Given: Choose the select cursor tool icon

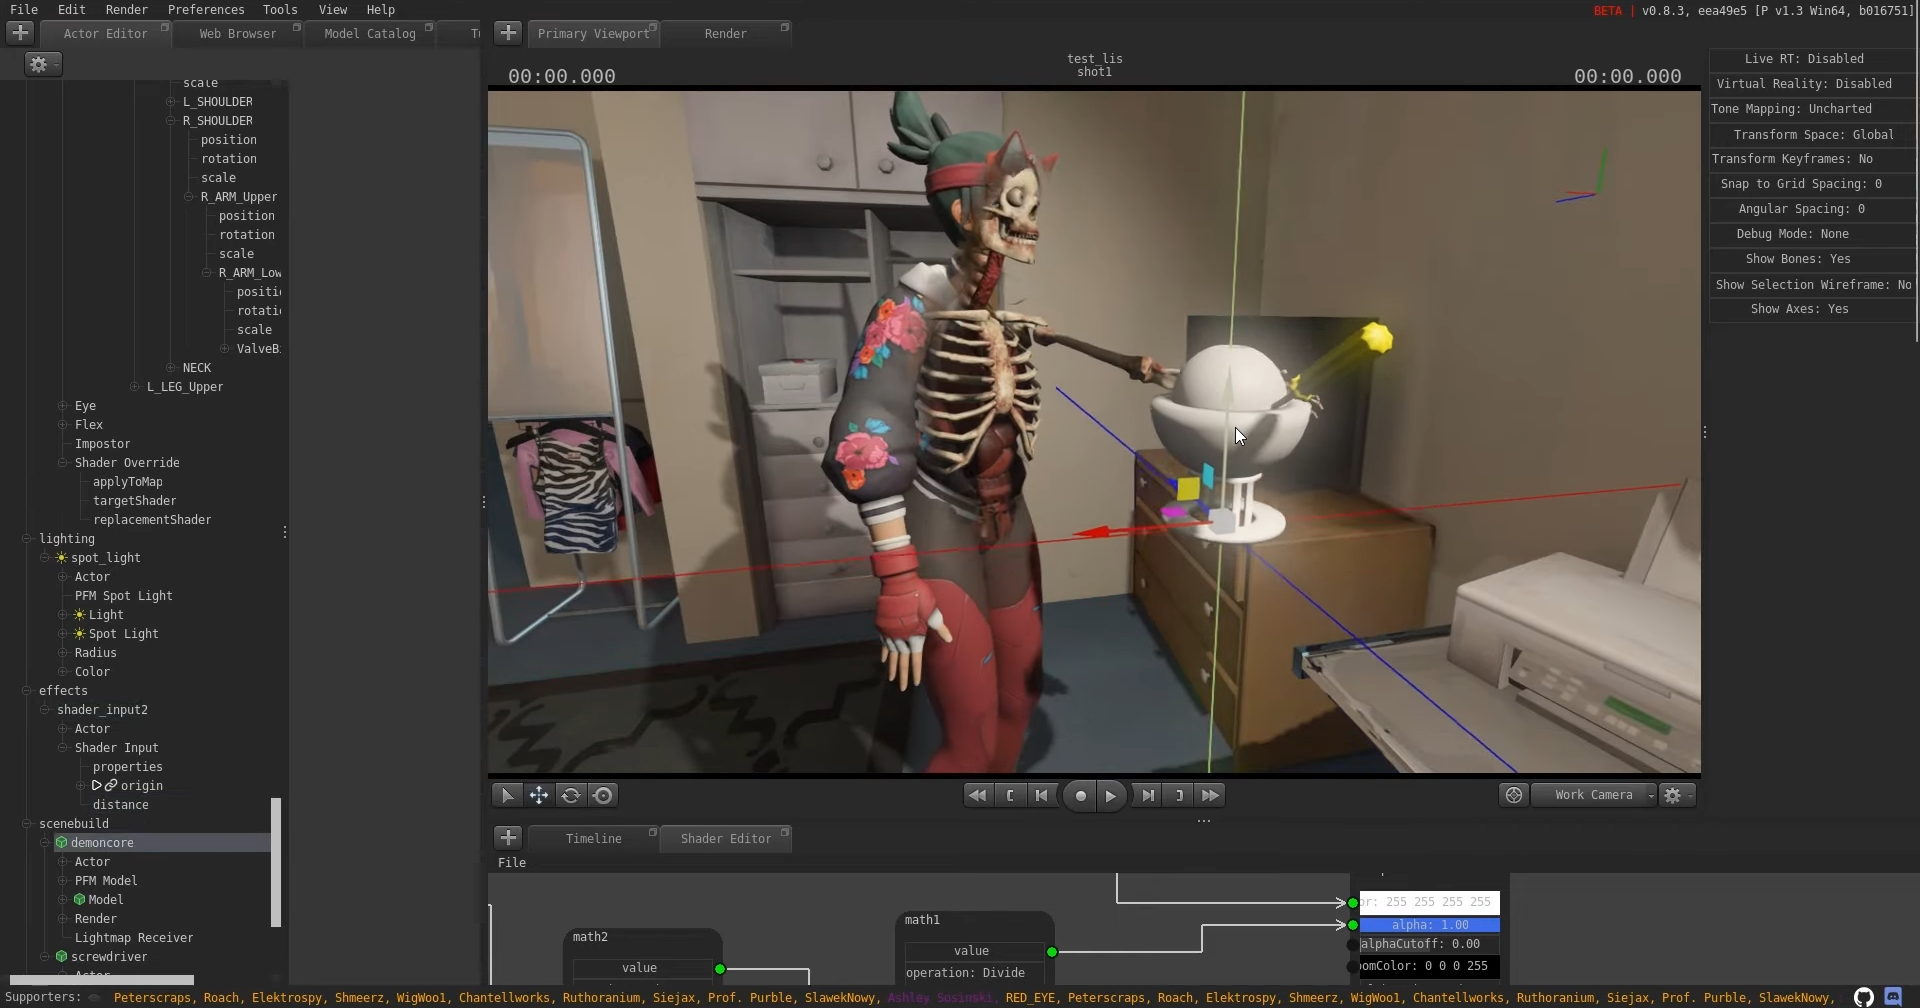Looking at the screenshot, I should click(507, 796).
